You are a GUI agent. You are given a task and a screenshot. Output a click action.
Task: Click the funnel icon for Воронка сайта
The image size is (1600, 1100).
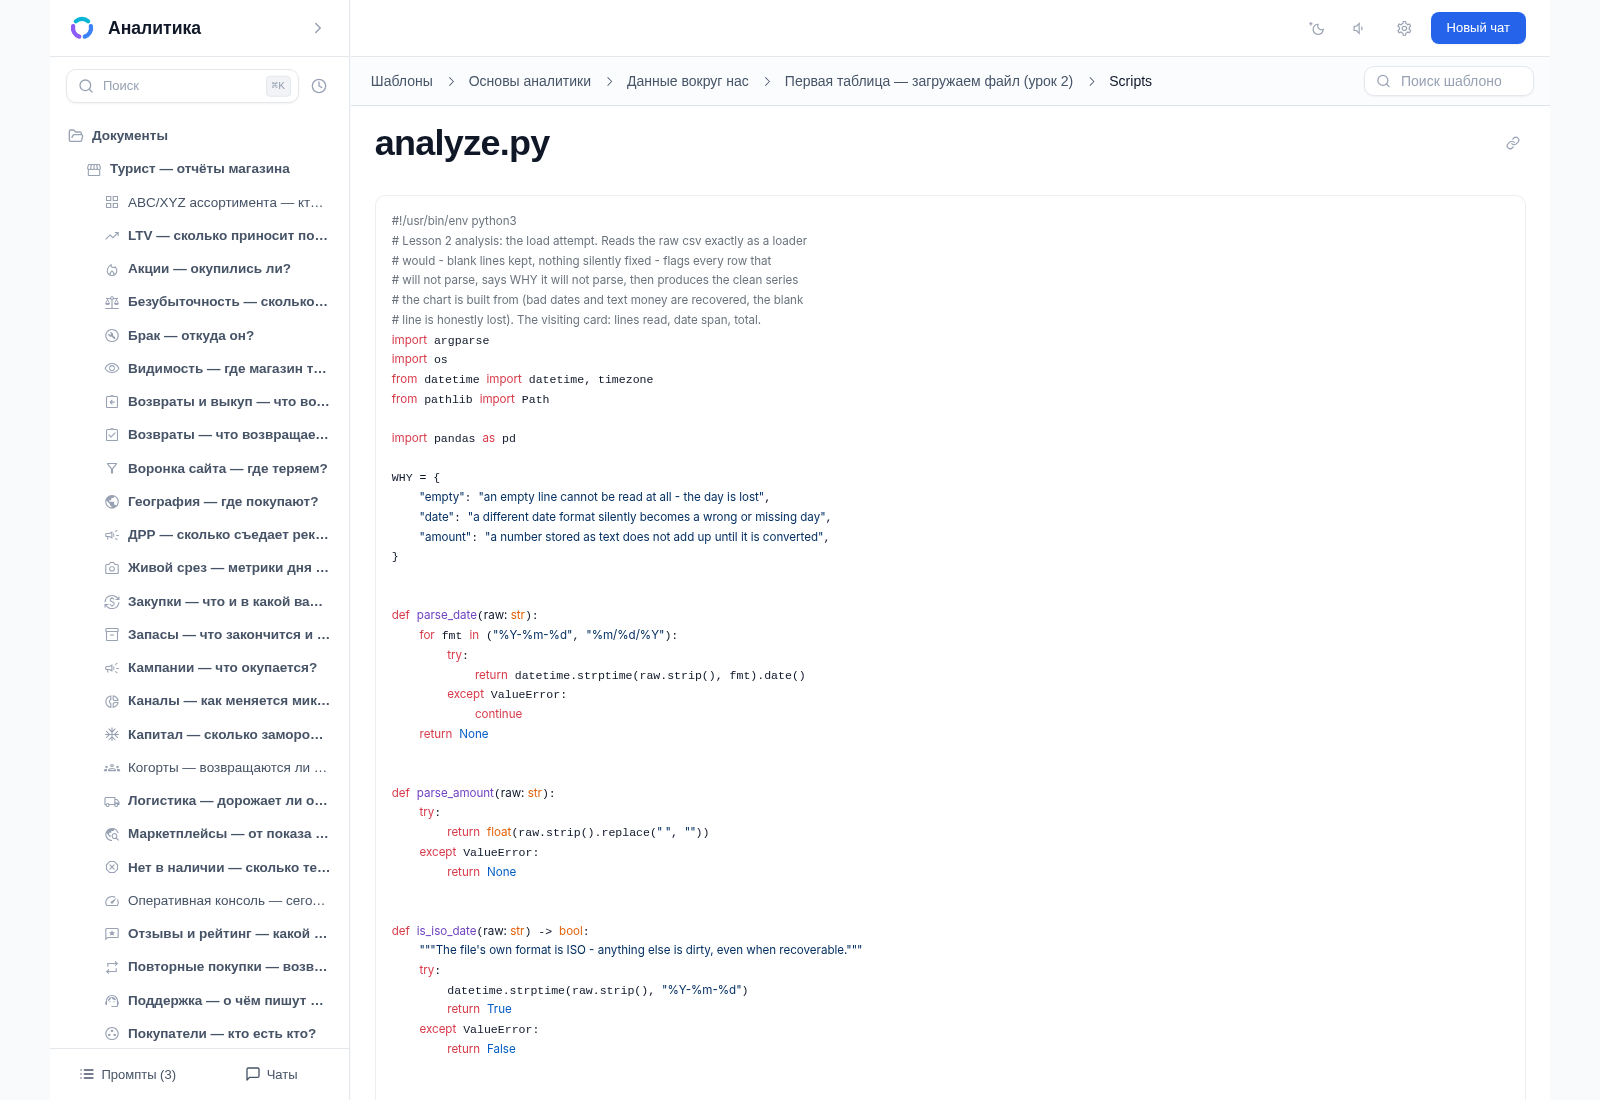point(112,469)
